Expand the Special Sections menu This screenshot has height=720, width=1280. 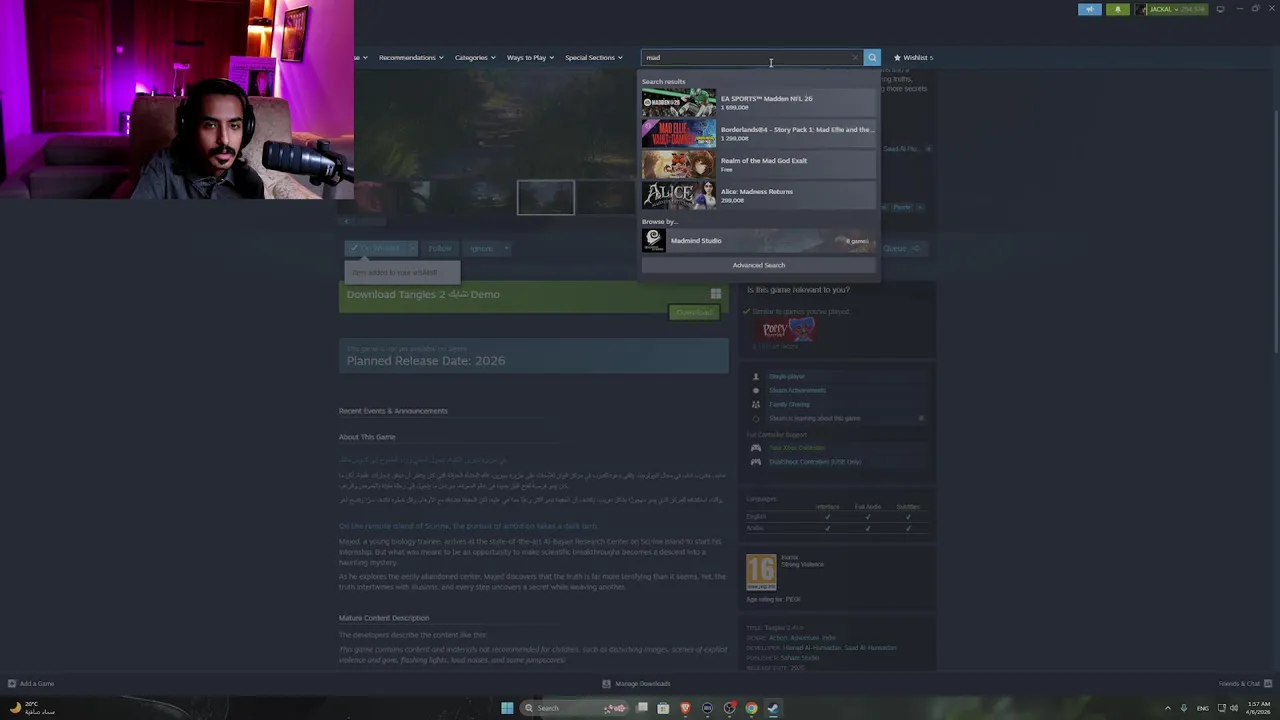click(x=593, y=58)
